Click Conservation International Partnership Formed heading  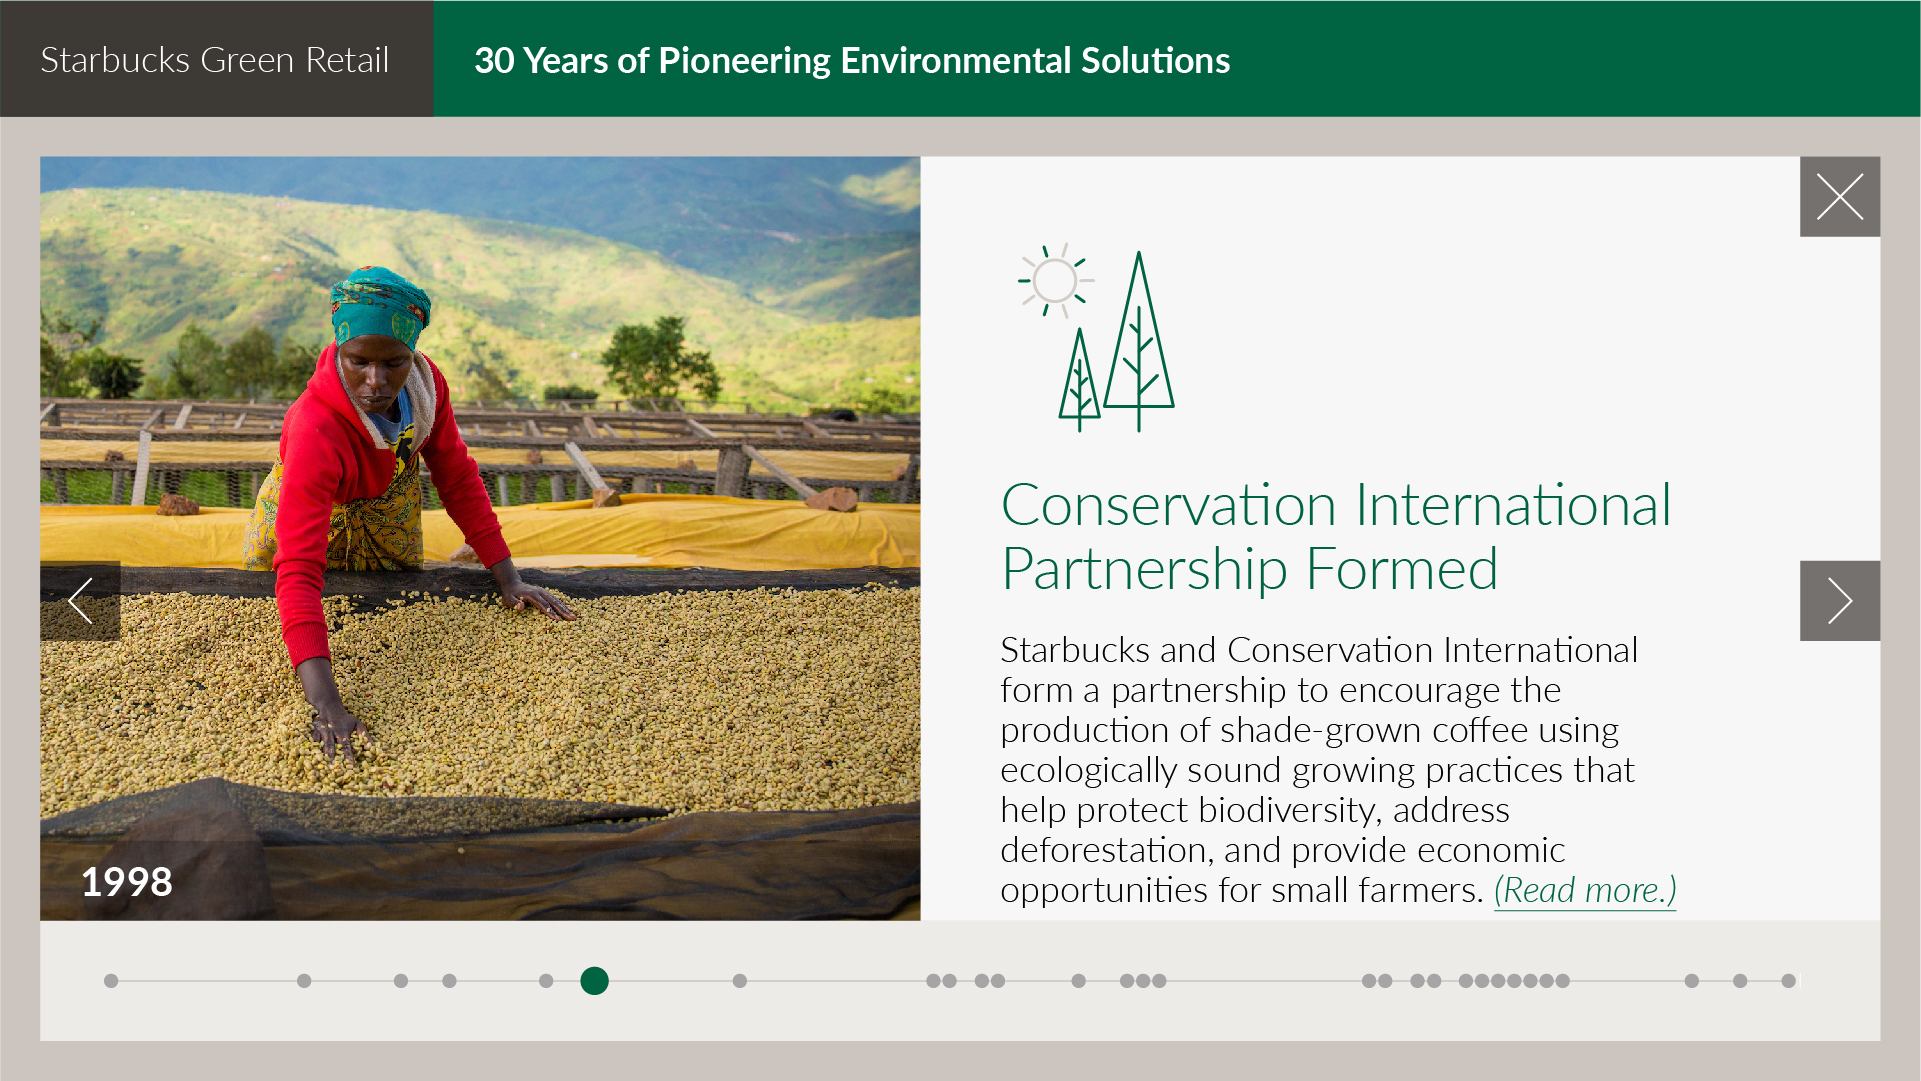click(x=1335, y=537)
